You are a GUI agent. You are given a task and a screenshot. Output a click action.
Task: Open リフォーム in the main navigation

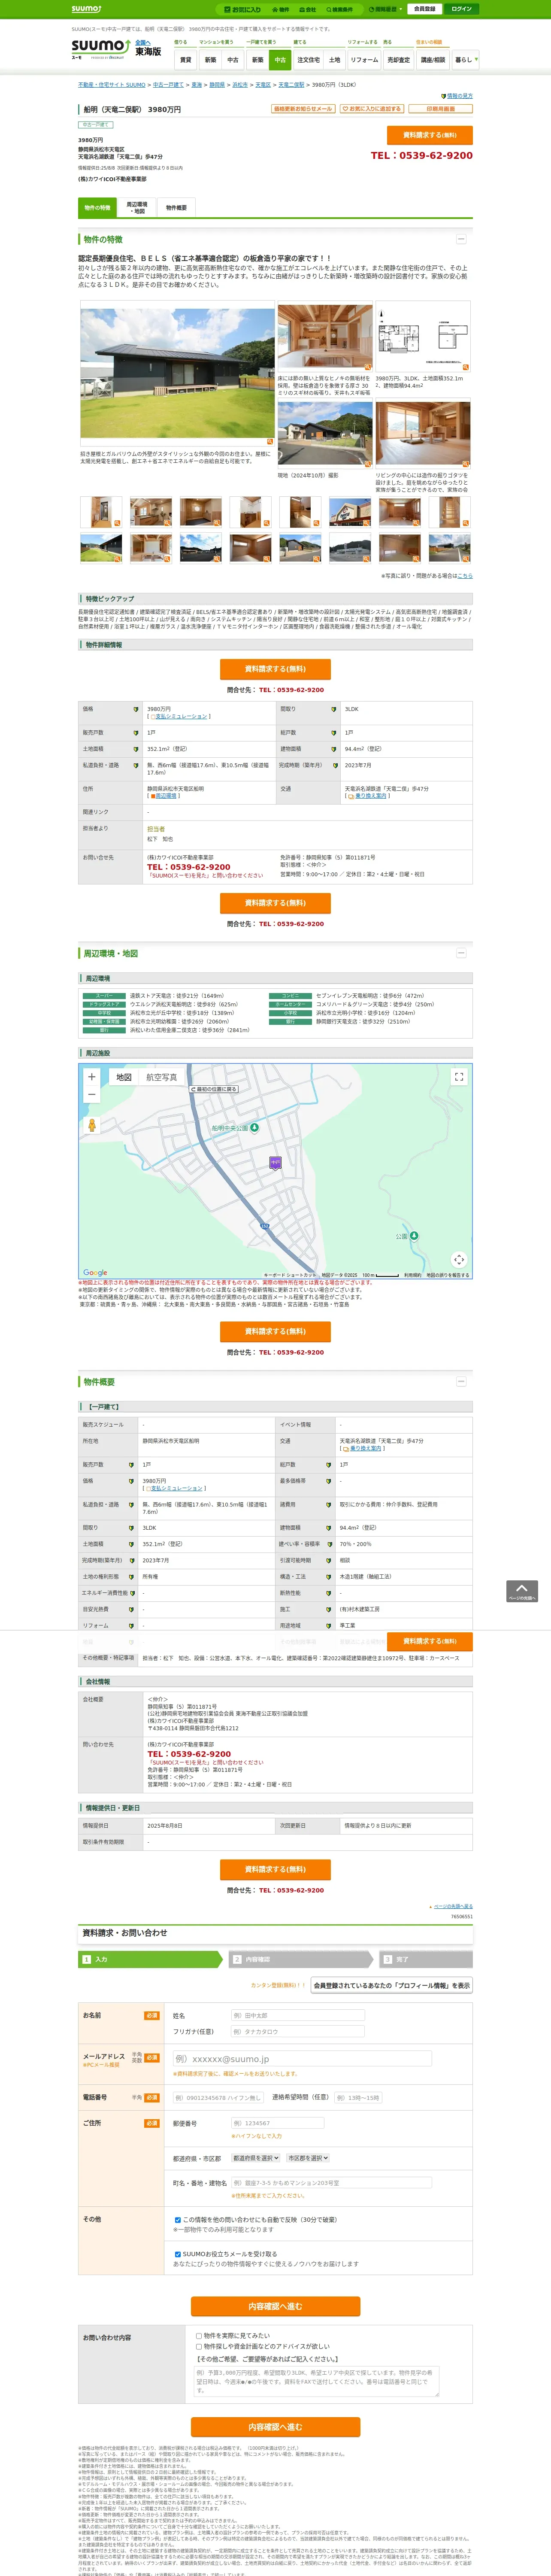[x=364, y=60]
